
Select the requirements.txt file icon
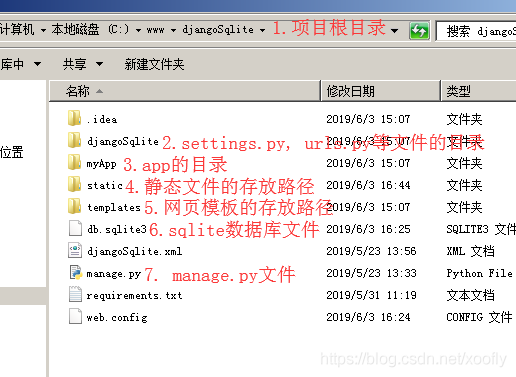75,294
